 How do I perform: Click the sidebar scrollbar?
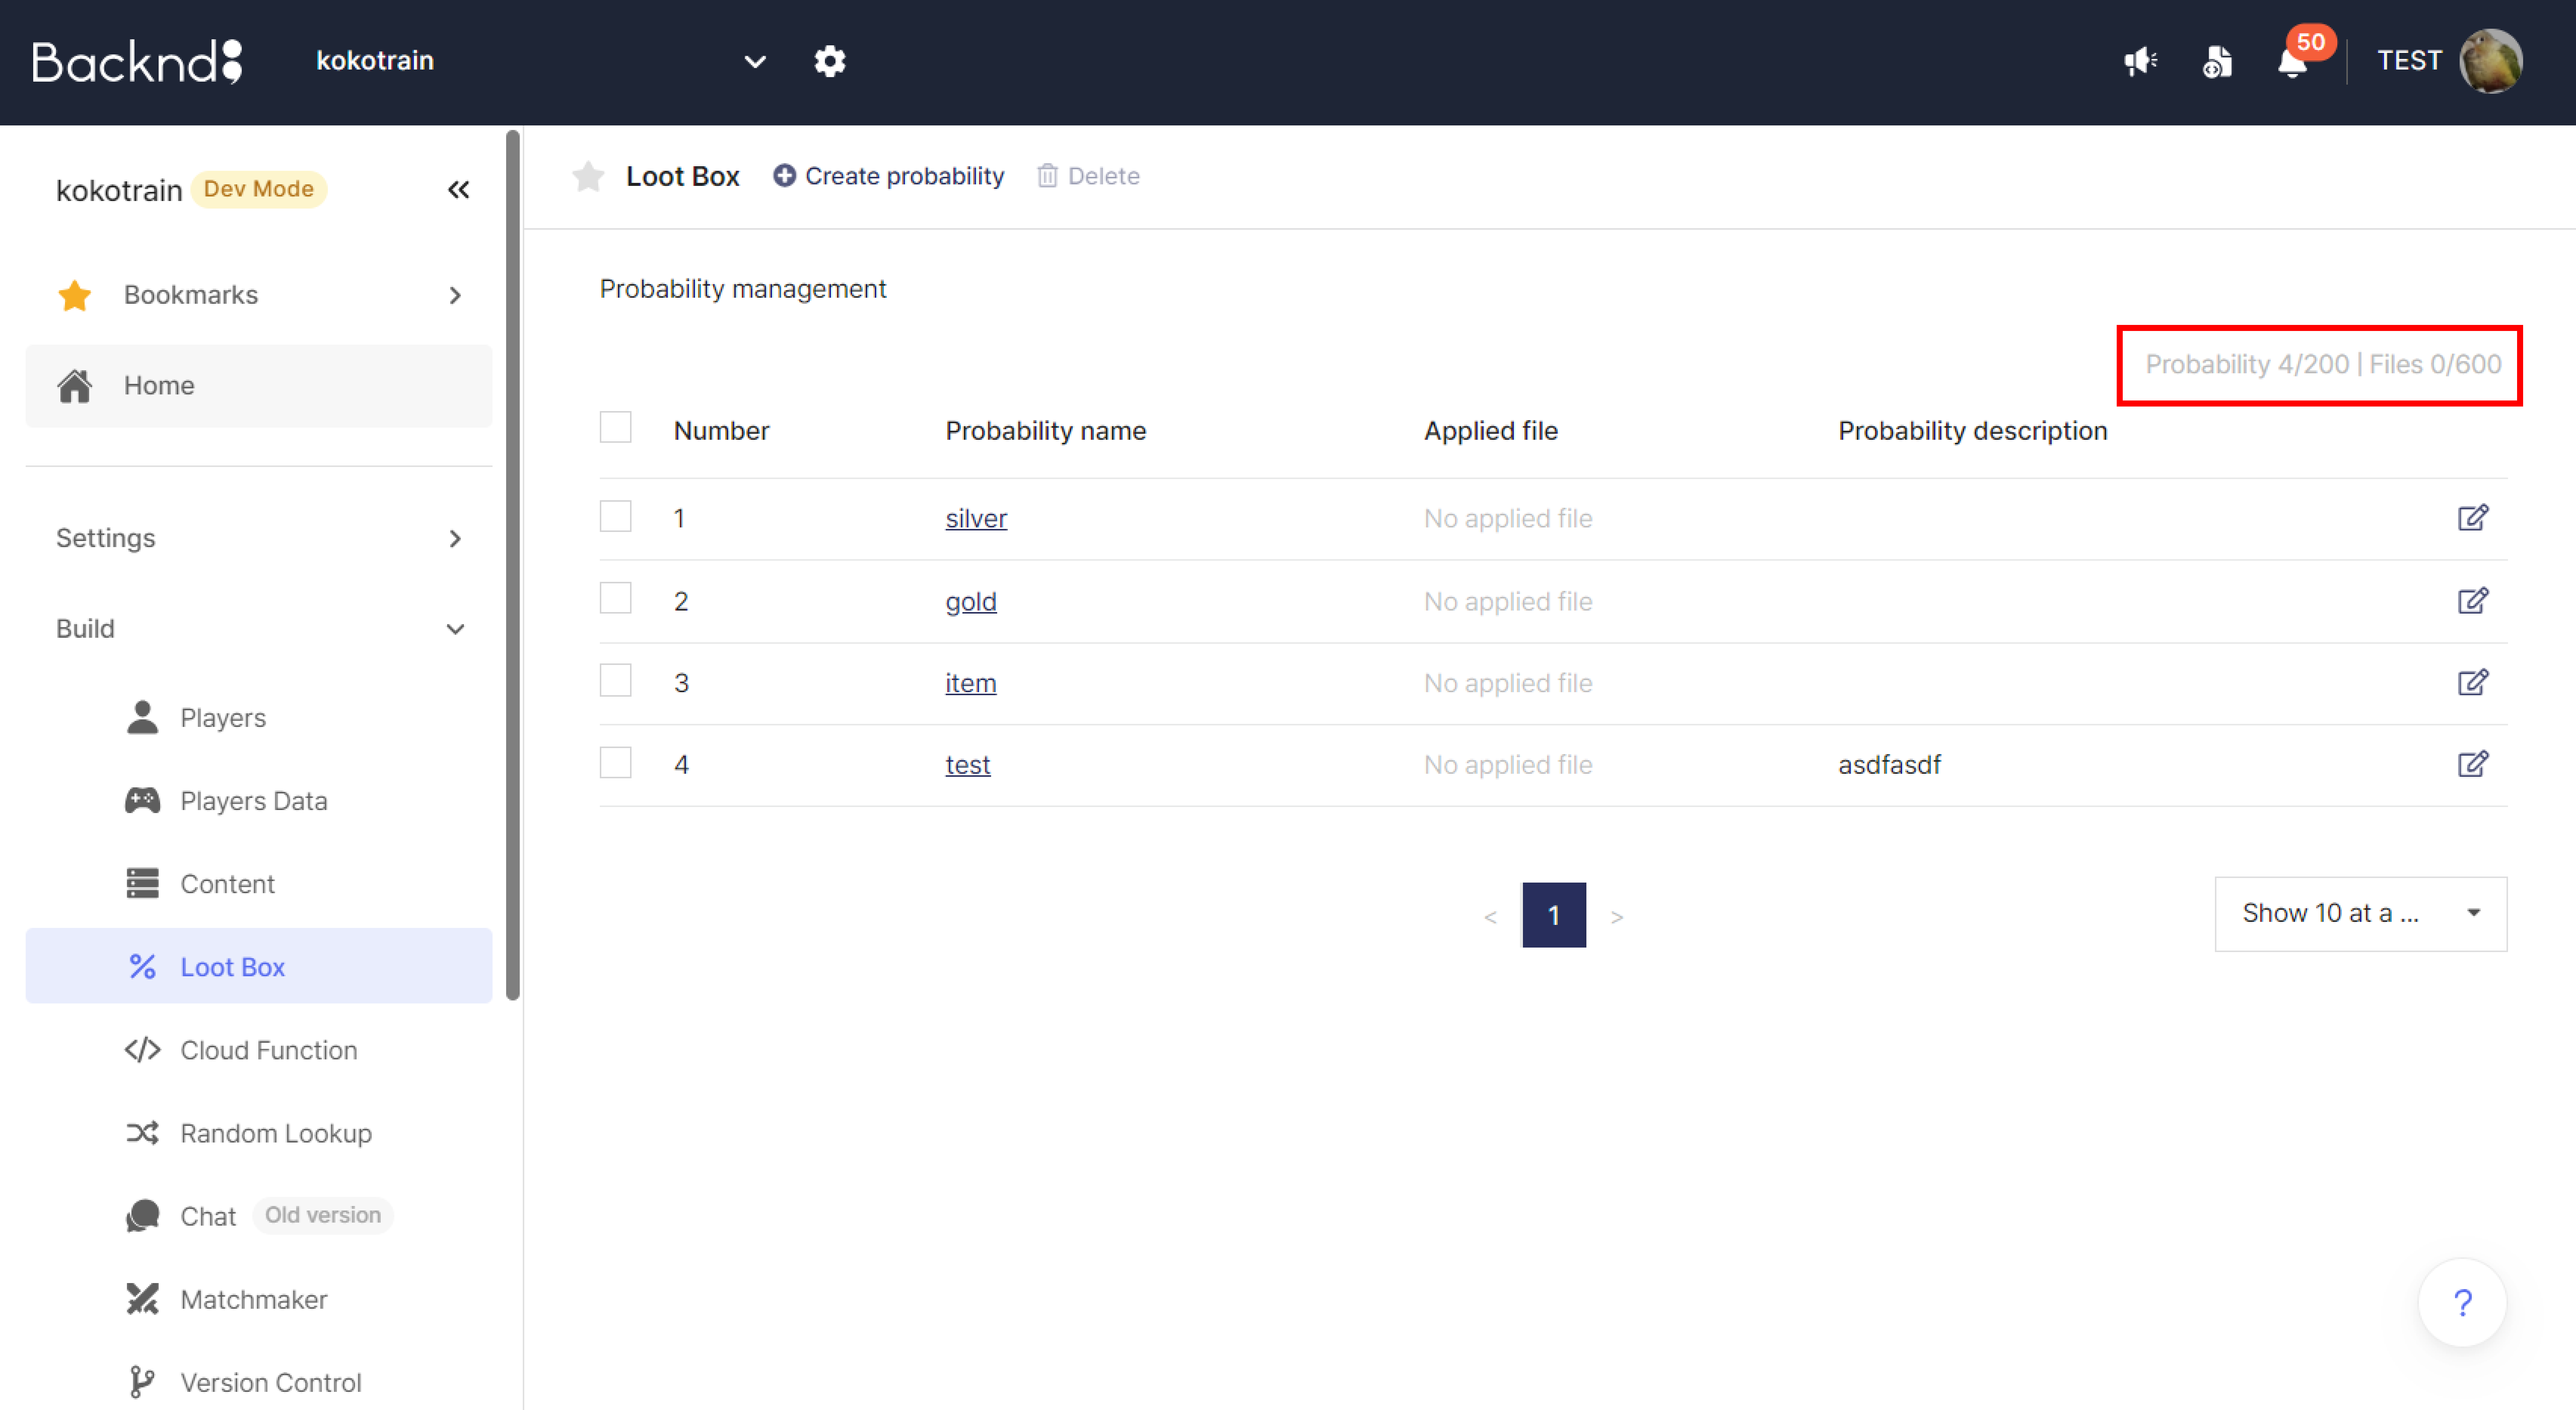(513, 565)
